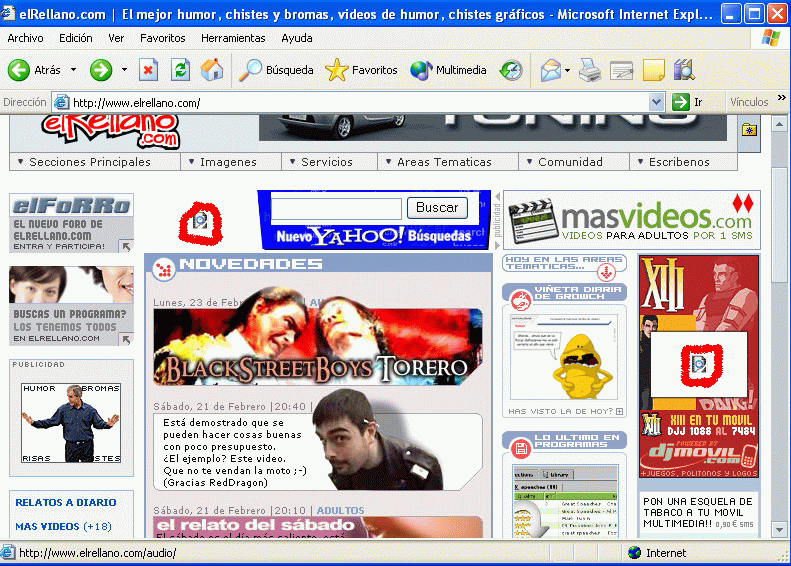The height and width of the screenshot is (566, 791).
Task: Open the Búsqueda search panel
Action: coord(276,70)
